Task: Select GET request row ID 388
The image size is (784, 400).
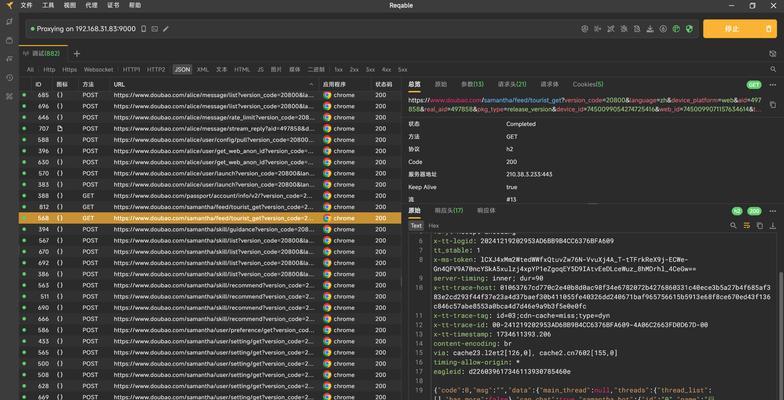Action: pos(210,196)
